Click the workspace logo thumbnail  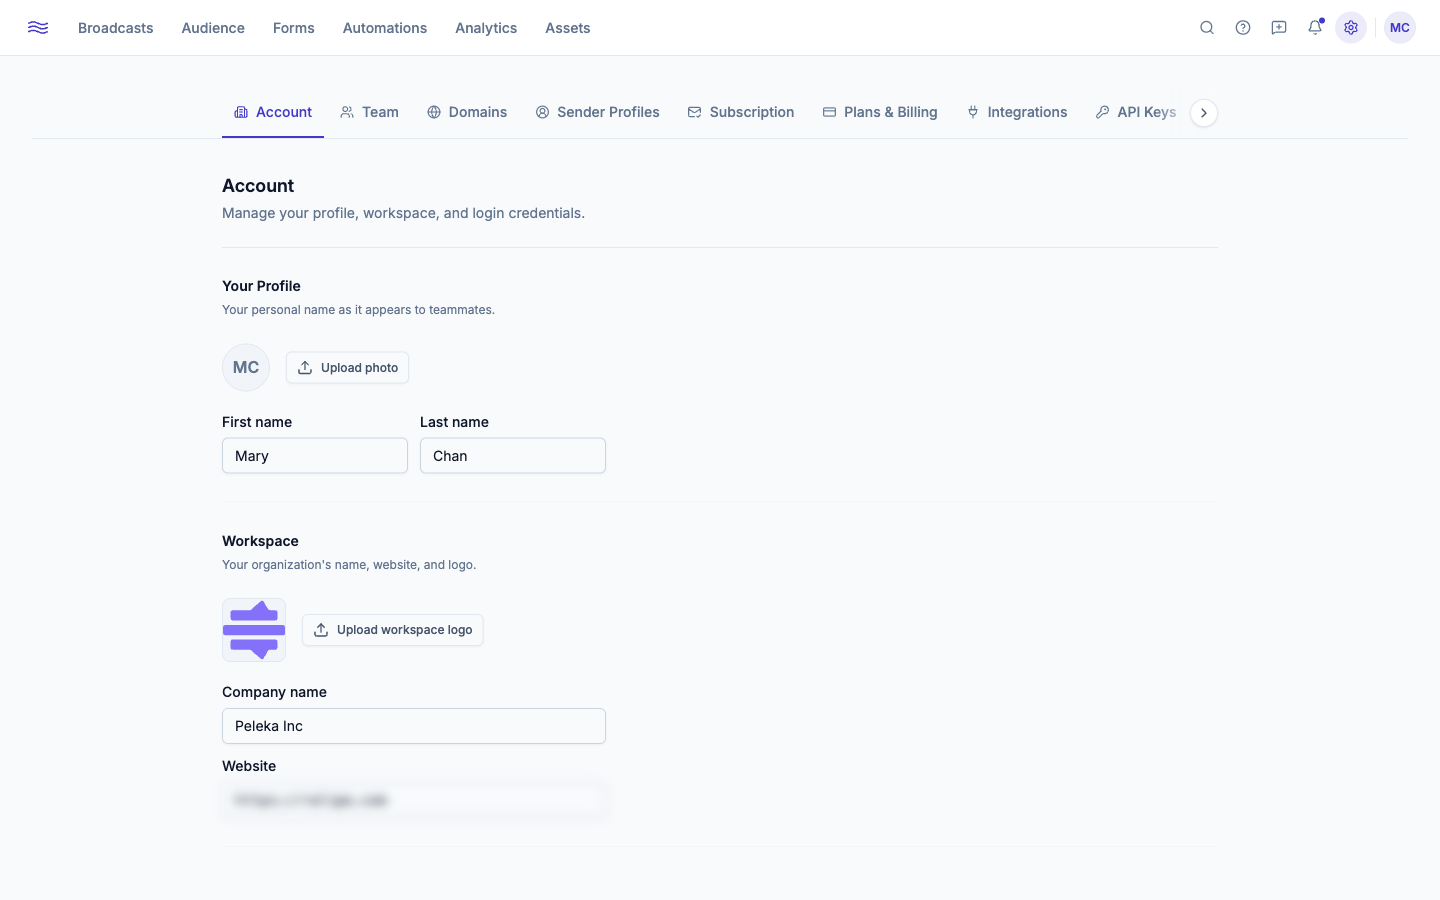pos(254,630)
